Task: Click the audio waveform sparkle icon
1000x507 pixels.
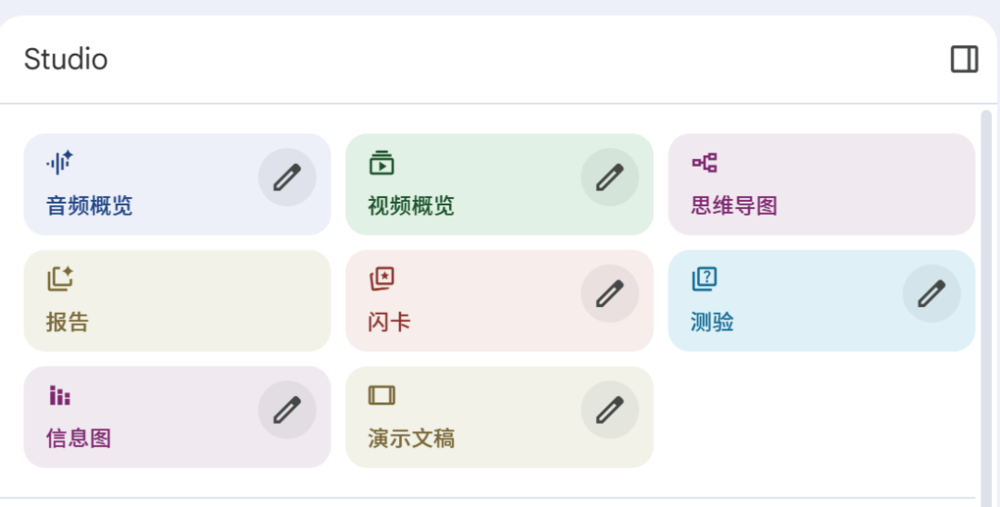Action: pos(60,162)
